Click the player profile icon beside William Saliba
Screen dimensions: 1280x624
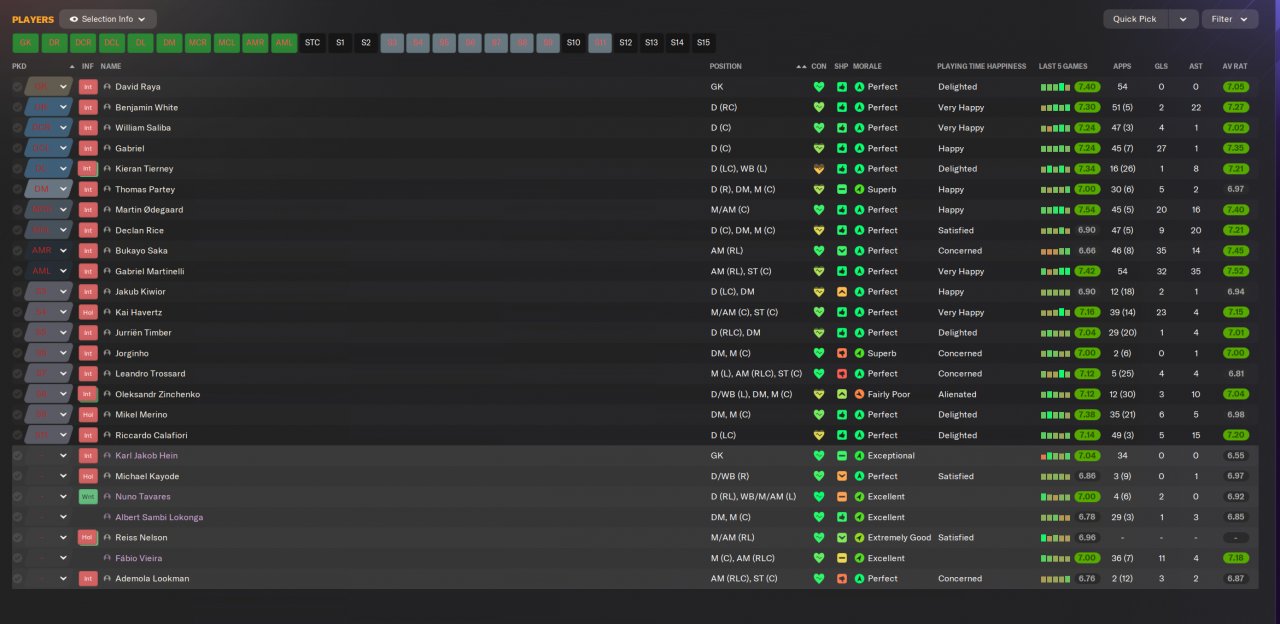click(x=107, y=128)
